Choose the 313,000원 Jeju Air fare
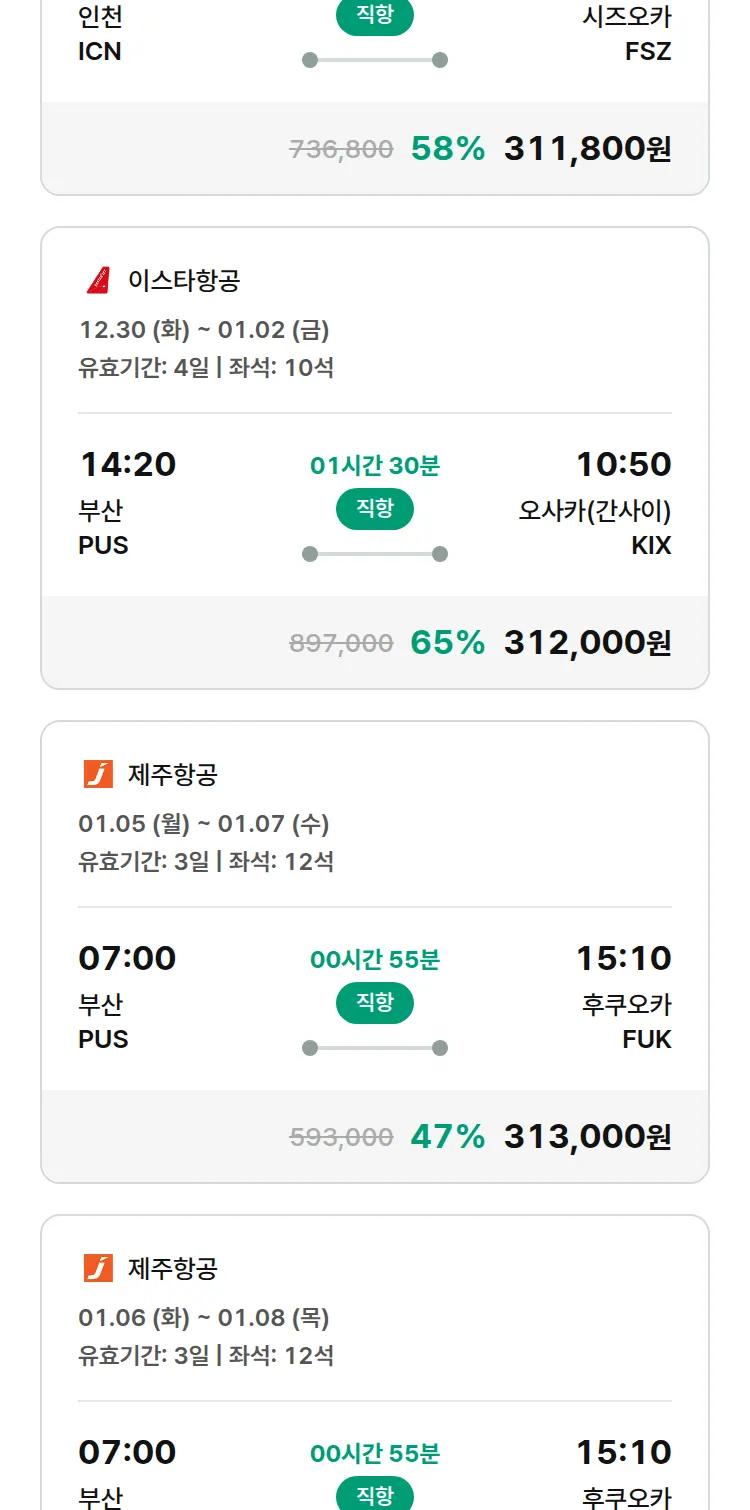This screenshot has height=1510, width=750. pyautogui.click(x=587, y=1137)
